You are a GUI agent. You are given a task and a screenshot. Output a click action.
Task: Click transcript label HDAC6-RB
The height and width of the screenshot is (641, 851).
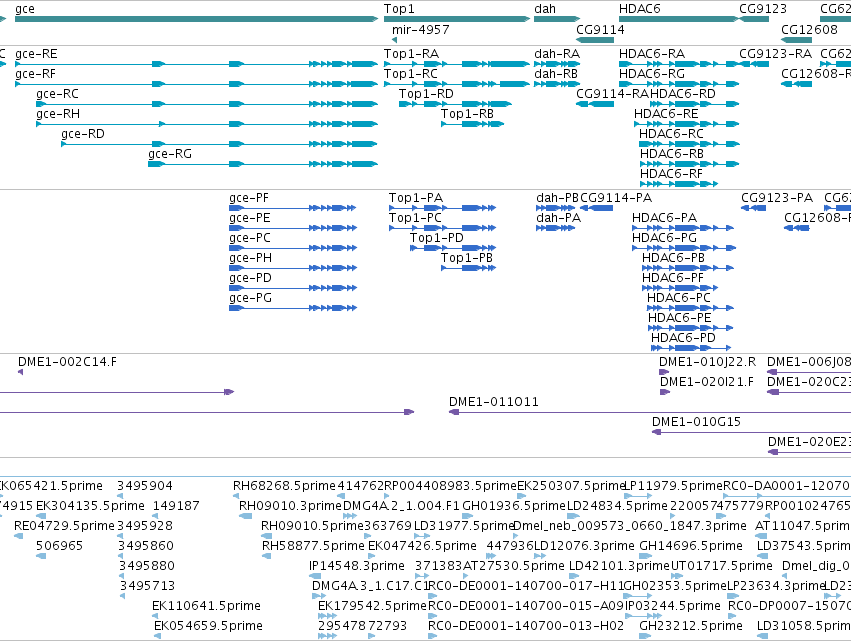click(672, 154)
